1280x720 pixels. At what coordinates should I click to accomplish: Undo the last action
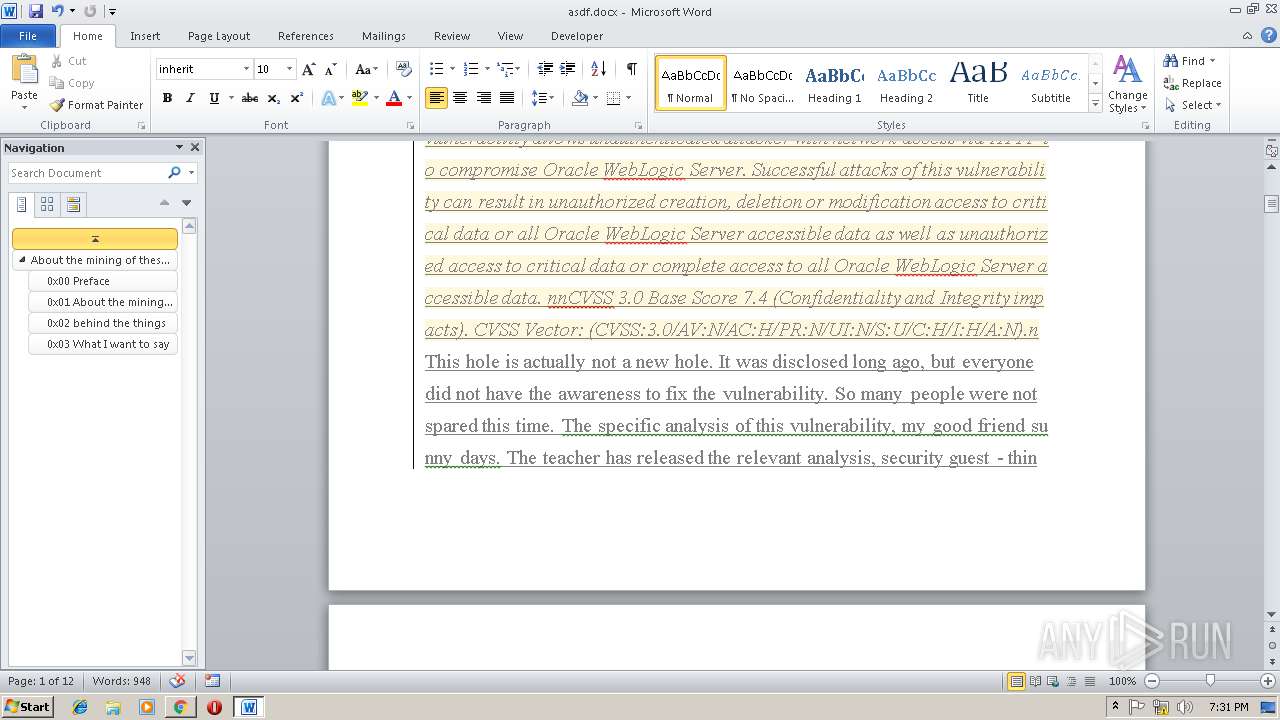pos(58,11)
